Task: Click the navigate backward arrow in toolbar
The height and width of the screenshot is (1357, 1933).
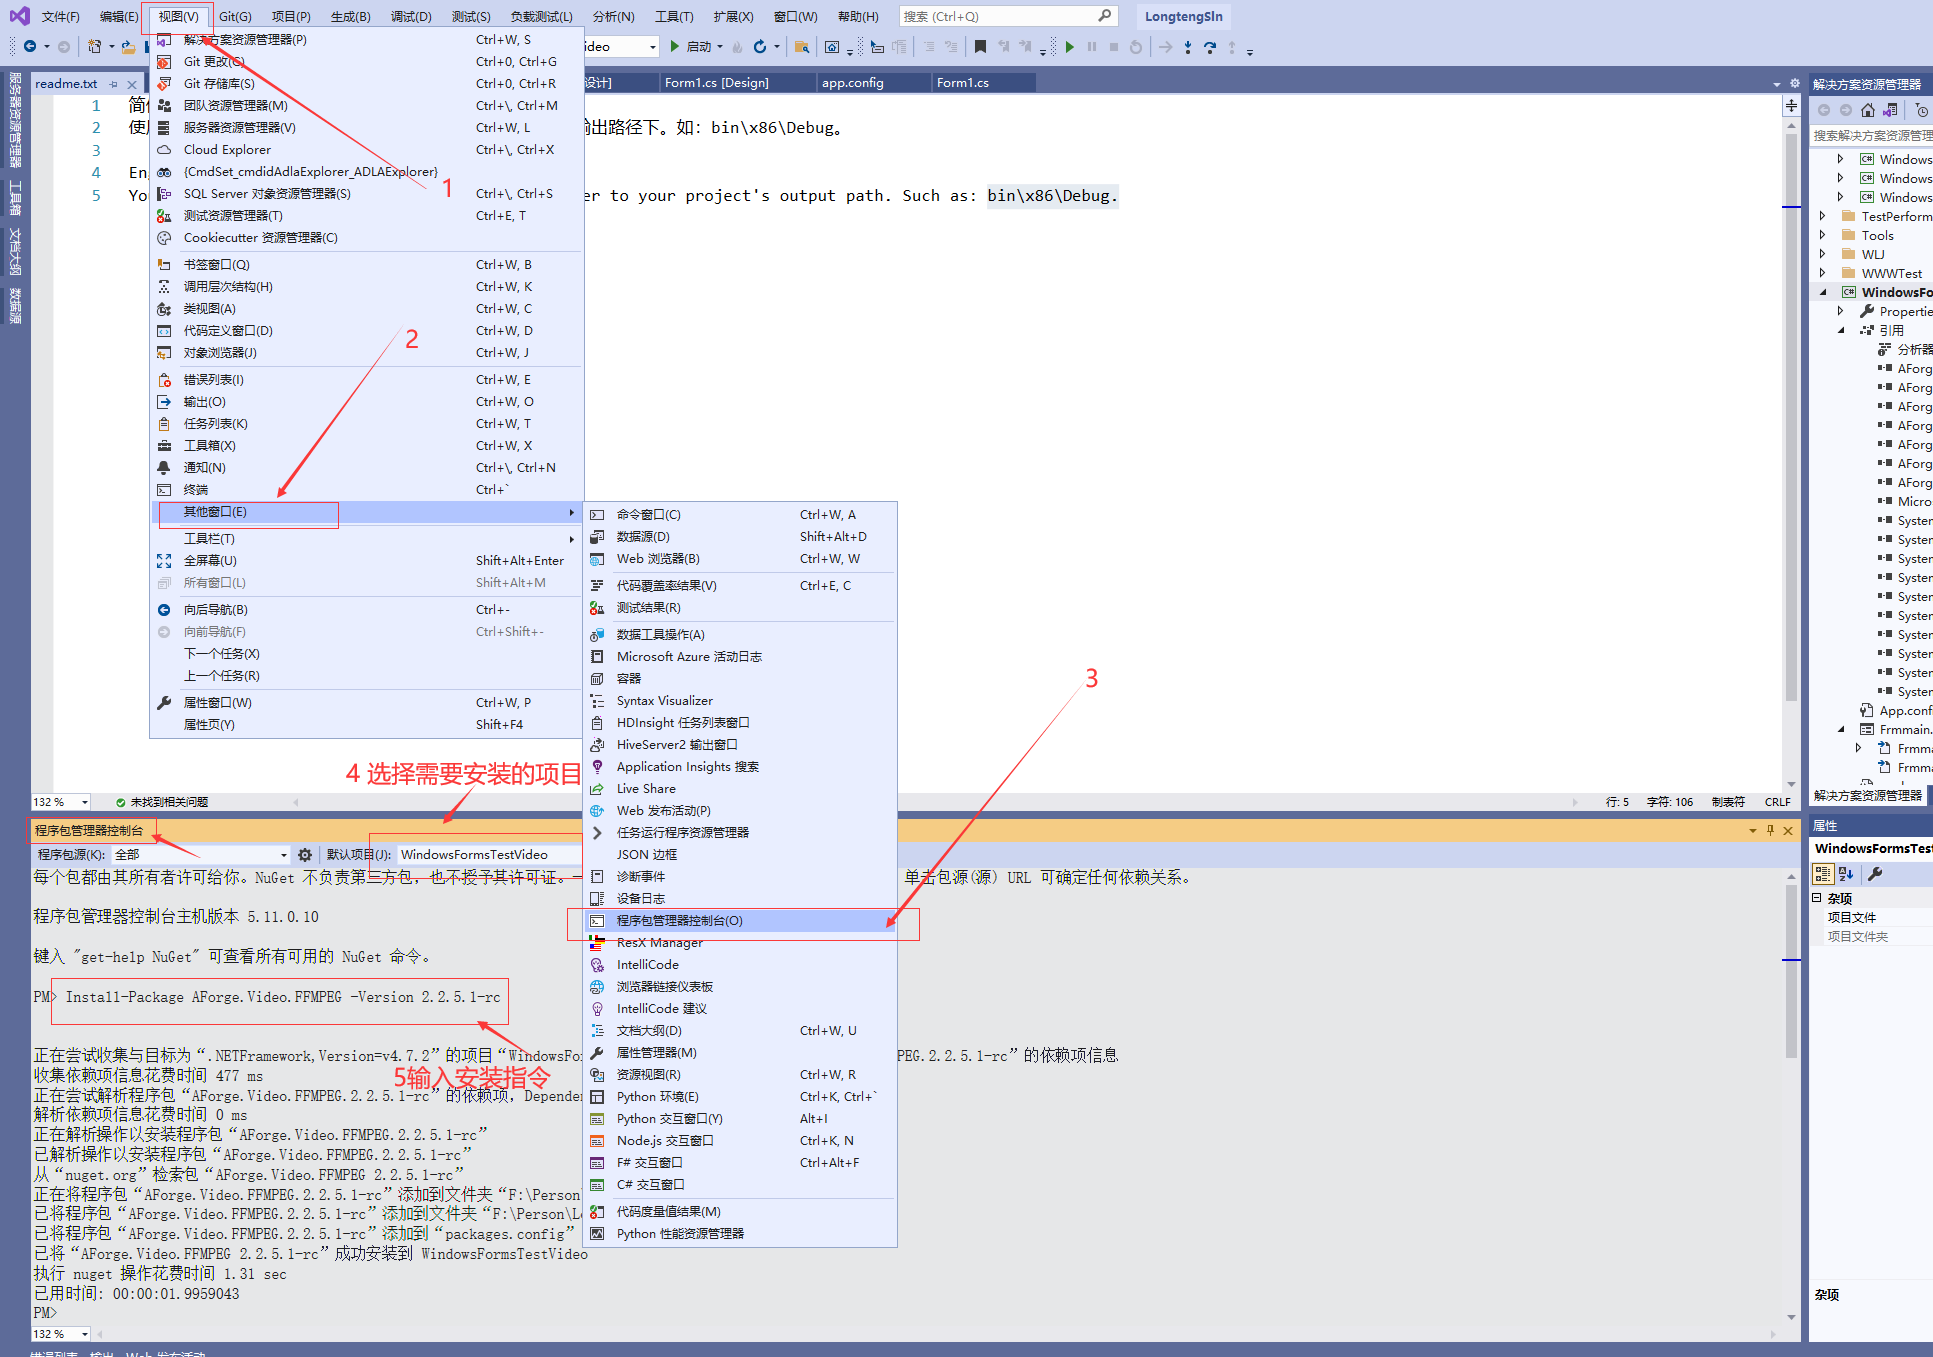Action: pos(30,47)
